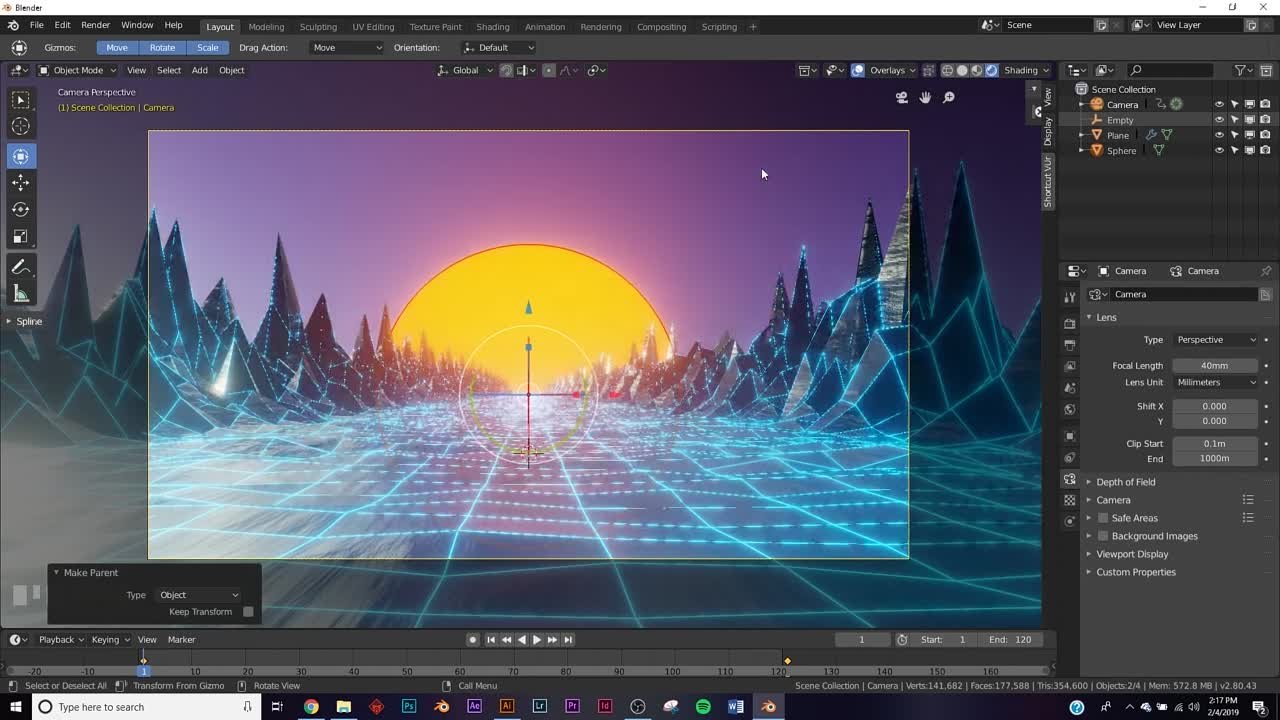Image resolution: width=1280 pixels, height=720 pixels.
Task: Open the Shading mode dropdown
Action: click(1027, 70)
